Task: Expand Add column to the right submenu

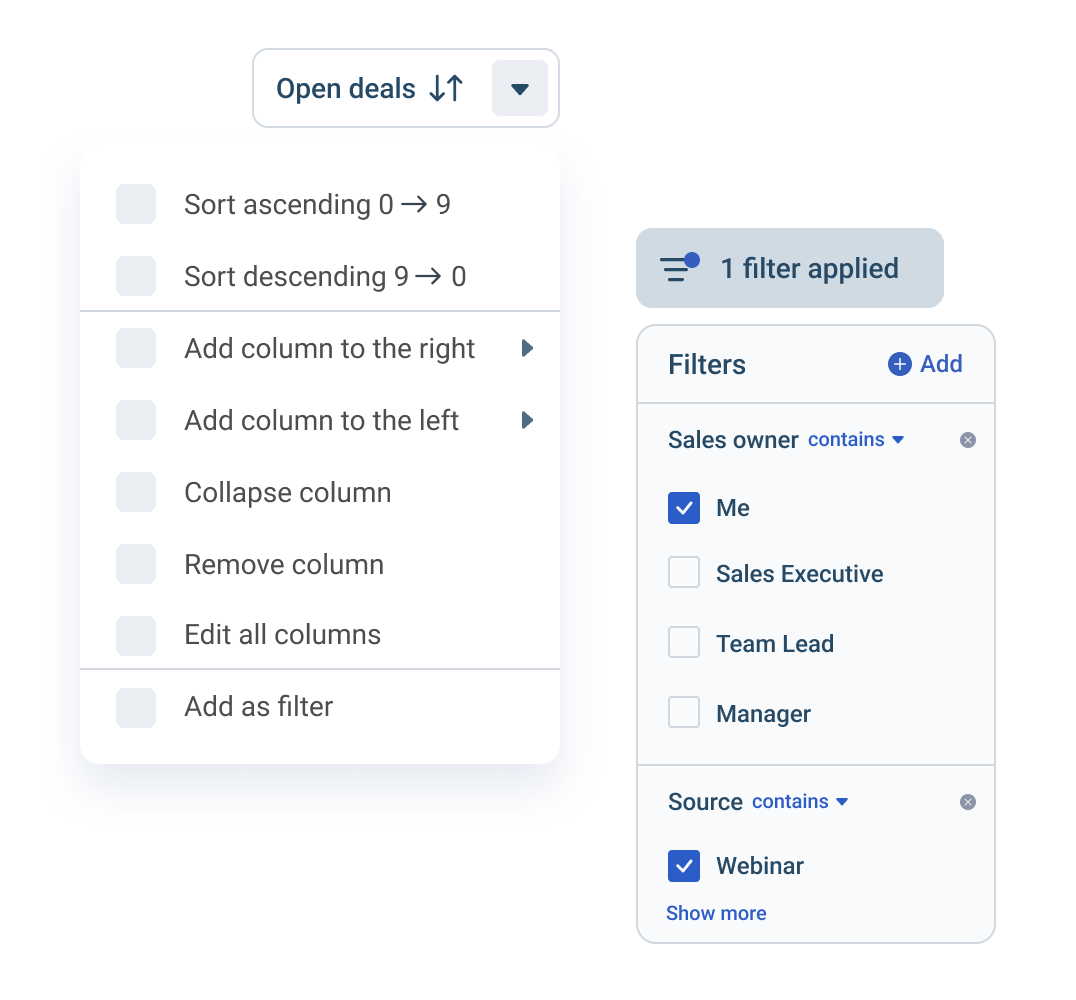Action: coord(528,349)
